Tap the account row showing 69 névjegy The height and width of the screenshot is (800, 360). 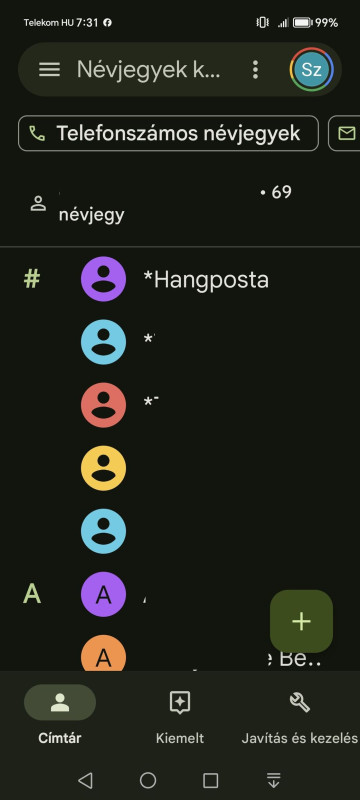click(180, 204)
